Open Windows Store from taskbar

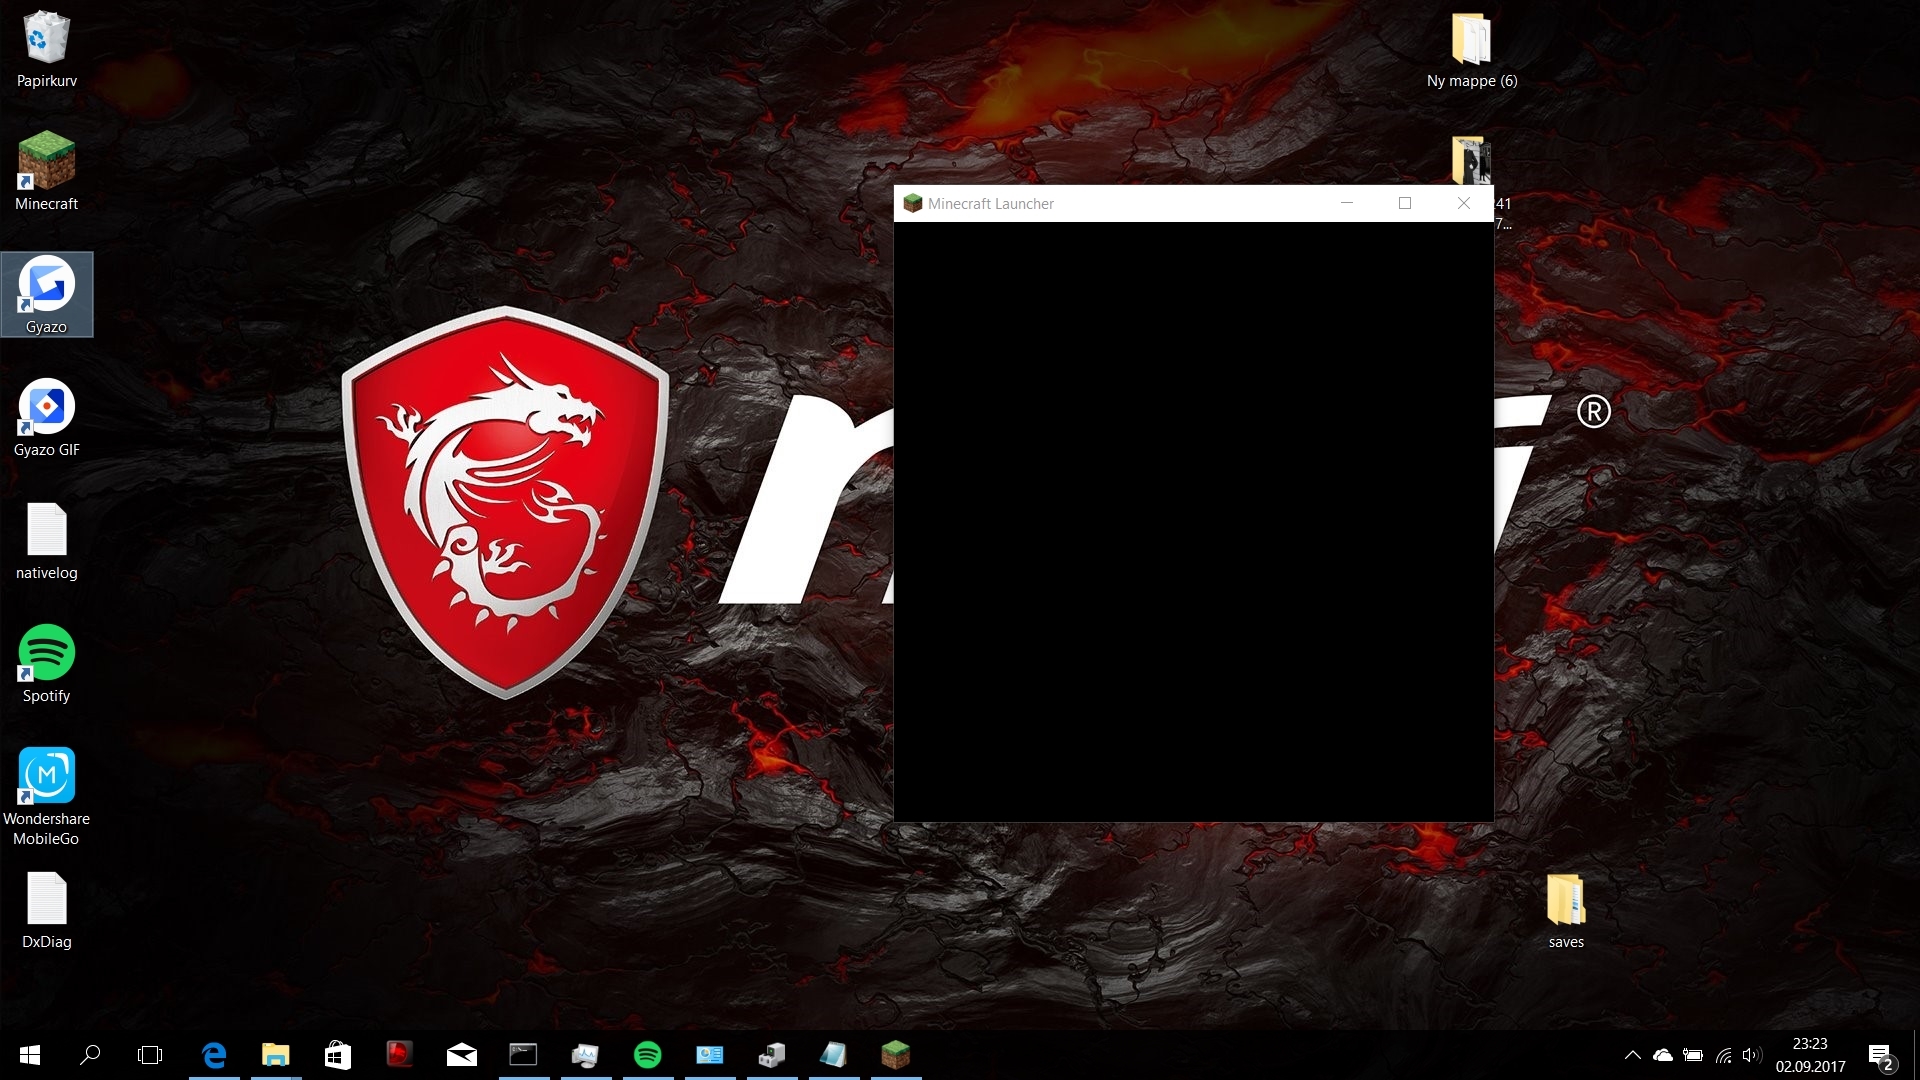338,1055
